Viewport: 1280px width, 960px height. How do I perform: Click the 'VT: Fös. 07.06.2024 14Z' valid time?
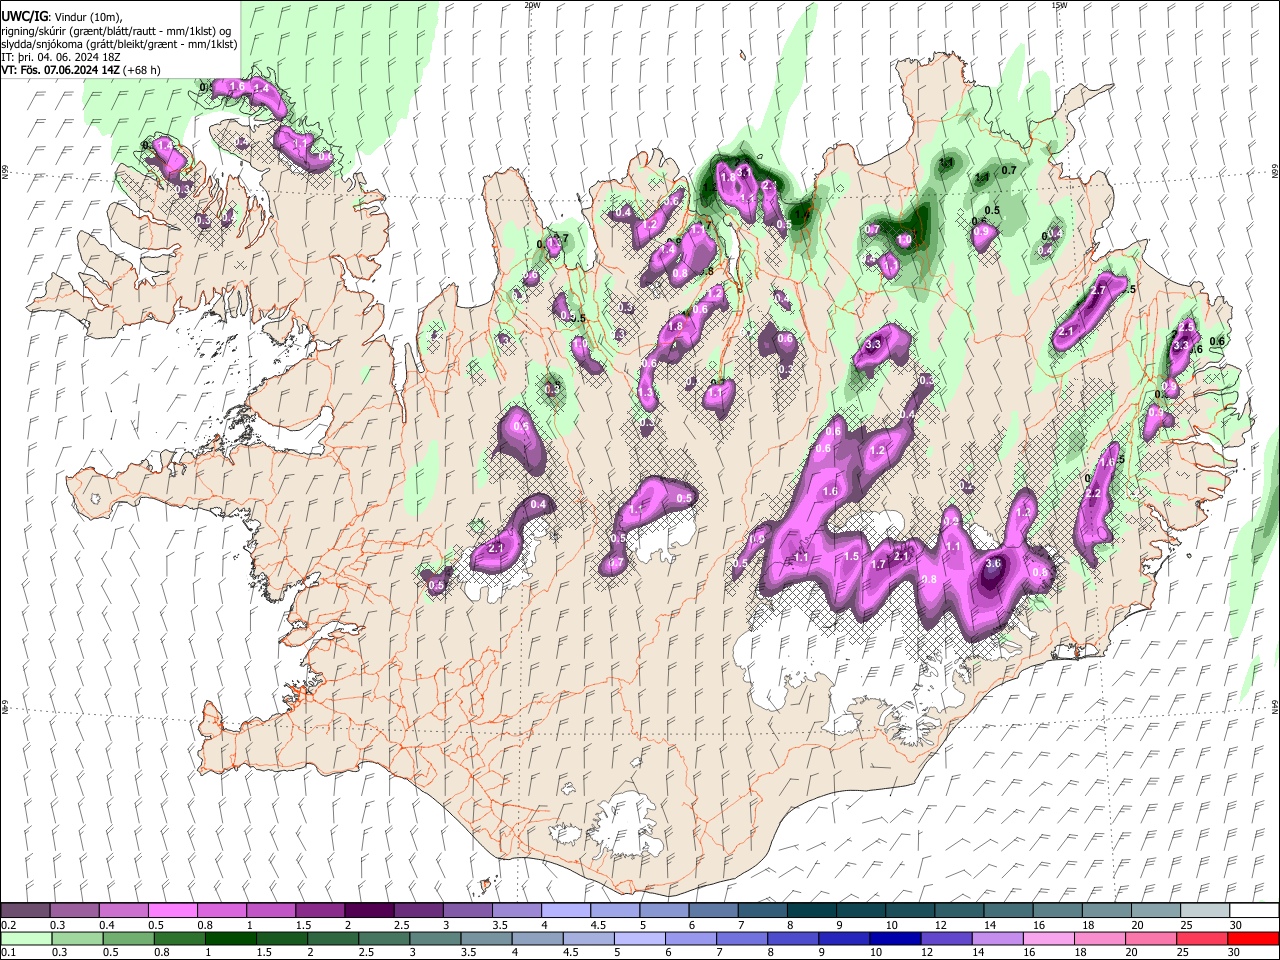(60, 70)
